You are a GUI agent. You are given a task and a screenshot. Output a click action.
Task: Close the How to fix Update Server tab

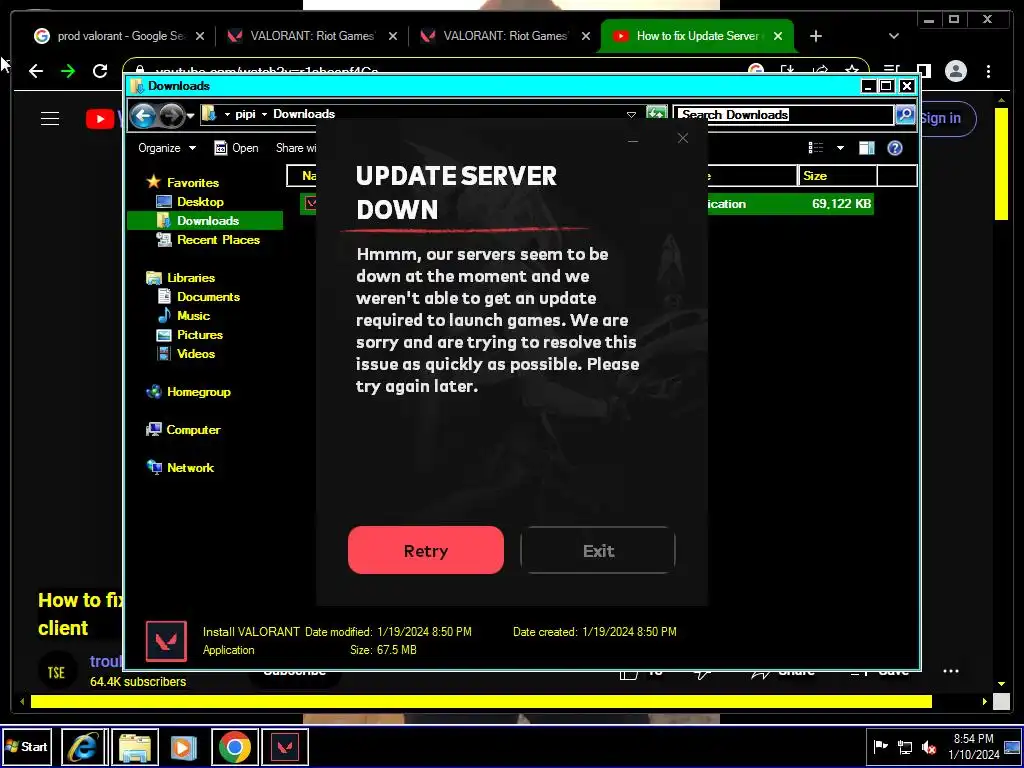point(777,36)
